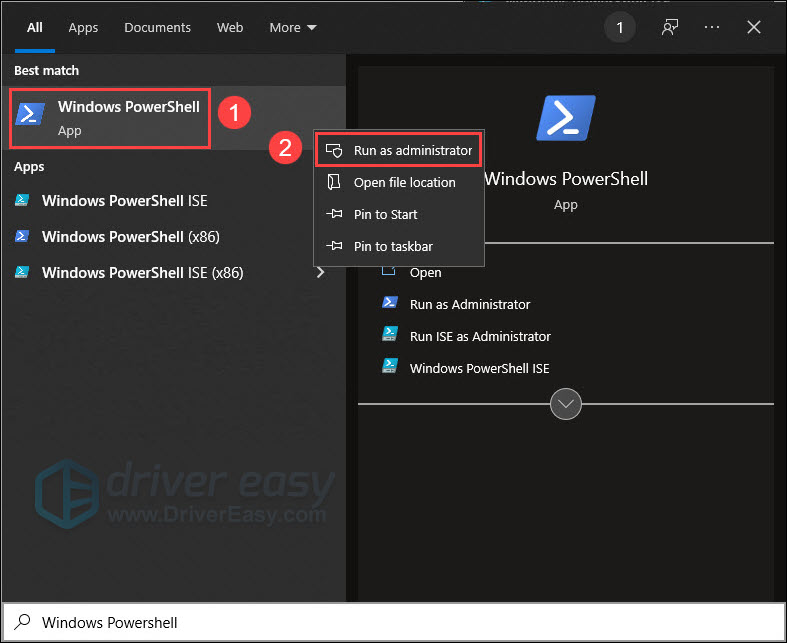Click the large PowerShell logo in preview pane
The image size is (787, 643).
click(566, 118)
